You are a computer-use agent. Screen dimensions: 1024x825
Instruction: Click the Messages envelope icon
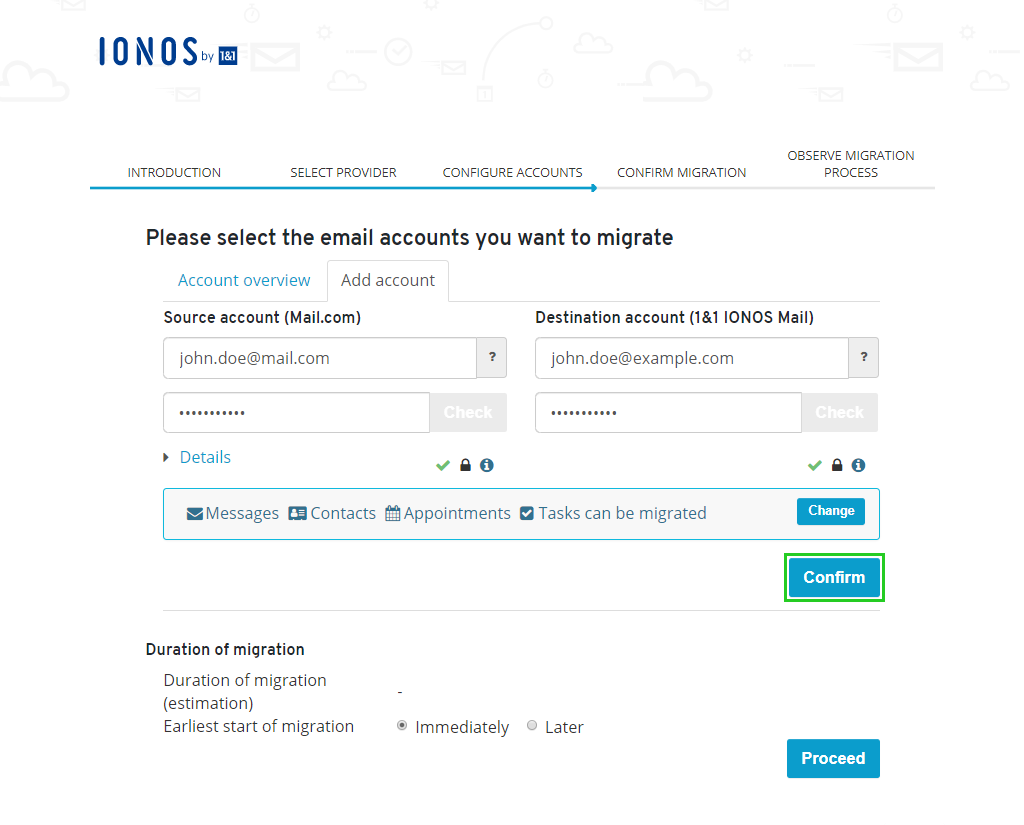195,514
